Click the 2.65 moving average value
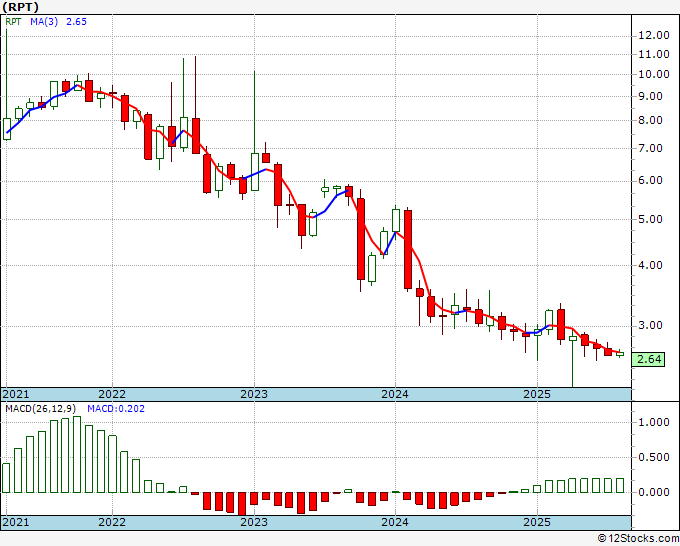The height and width of the screenshot is (546, 680). [x=76, y=22]
